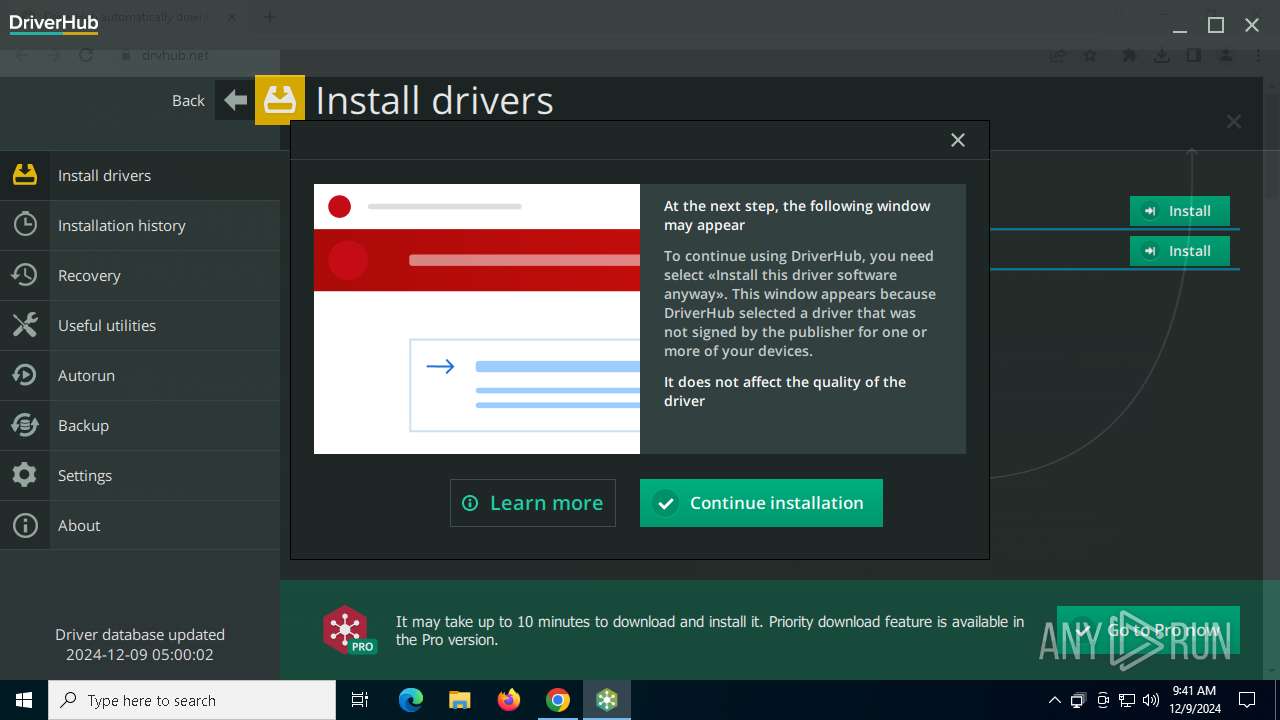Click the stacked monitors tray icon
Image resolution: width=1280 pixels, height=720 pixels.
point(1078,700)
